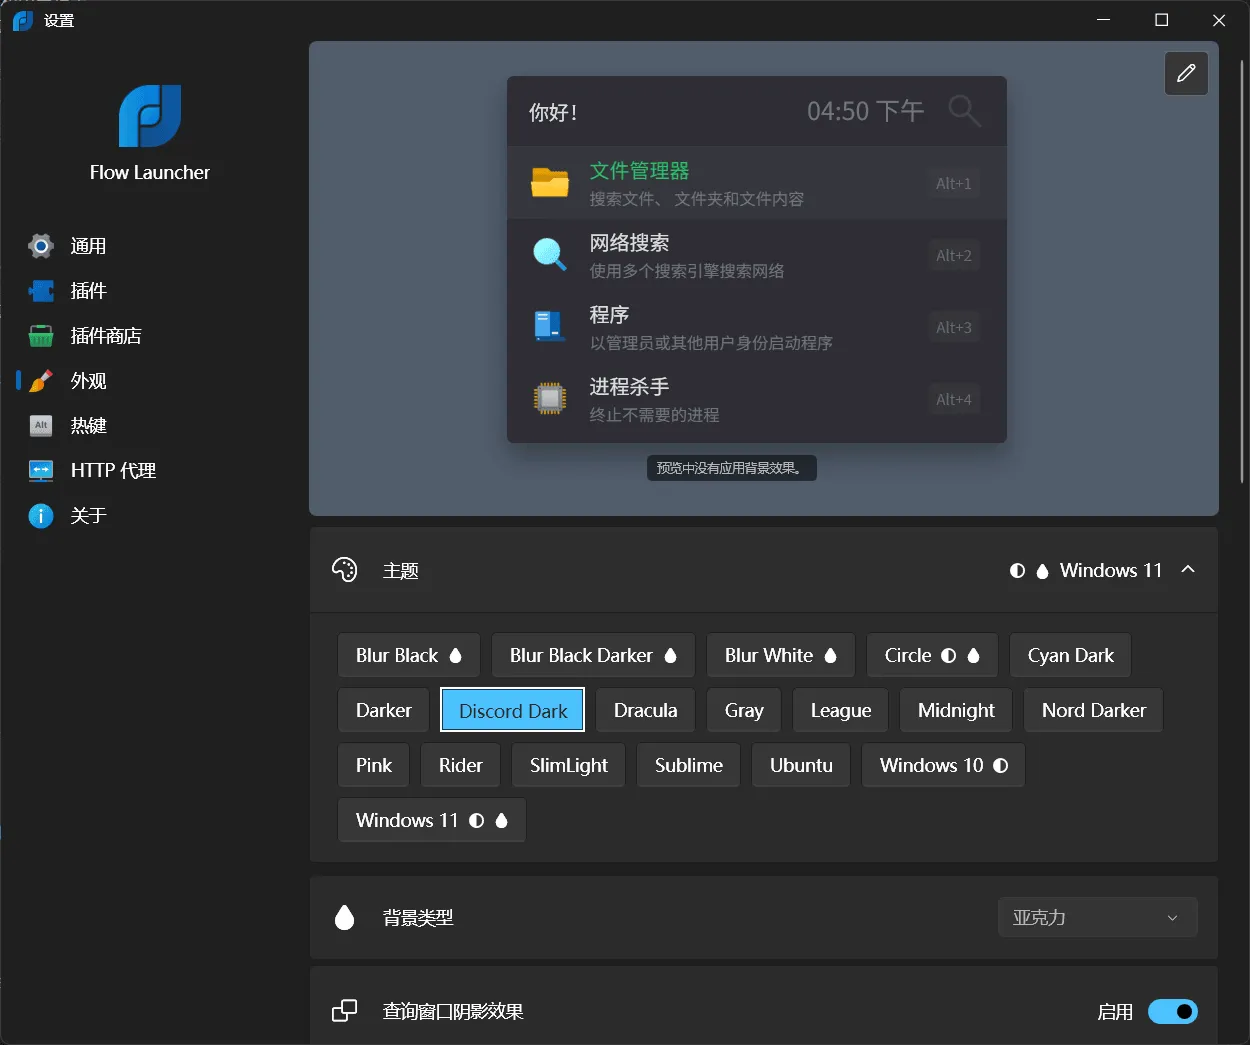1250x1045 pixels.
Task: Pick the Darker theme
Action: tap(384, 711)
